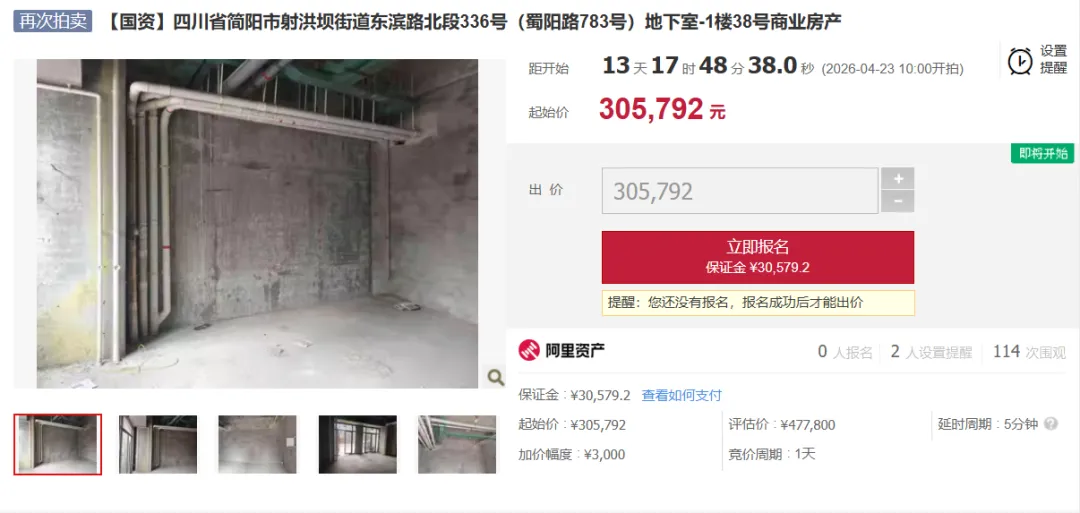Click the help icon beside 延时周期
Image resolution: width=1080 pixels, height=513 pixels.
1050,424
